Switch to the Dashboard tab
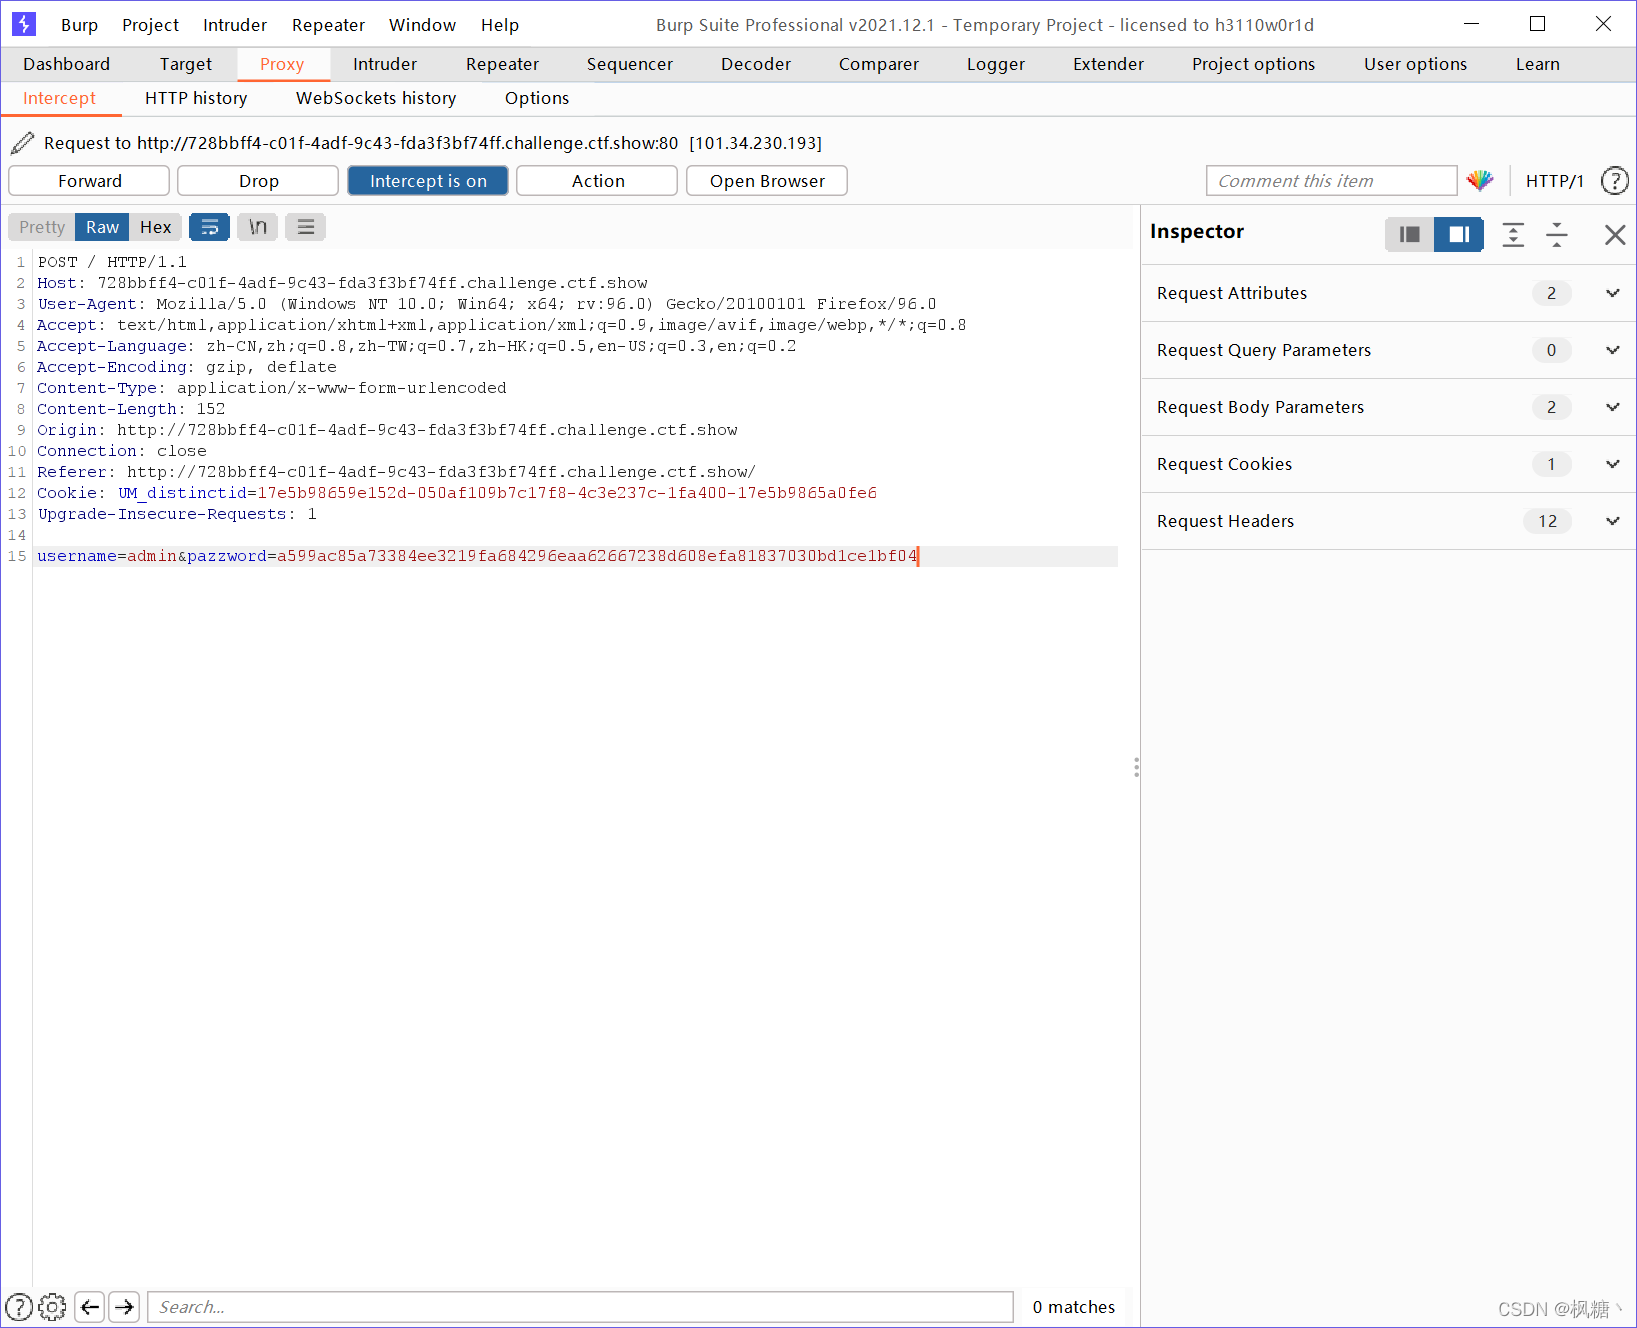Viewport: 1637px width, 1328px height. [67, 64]
